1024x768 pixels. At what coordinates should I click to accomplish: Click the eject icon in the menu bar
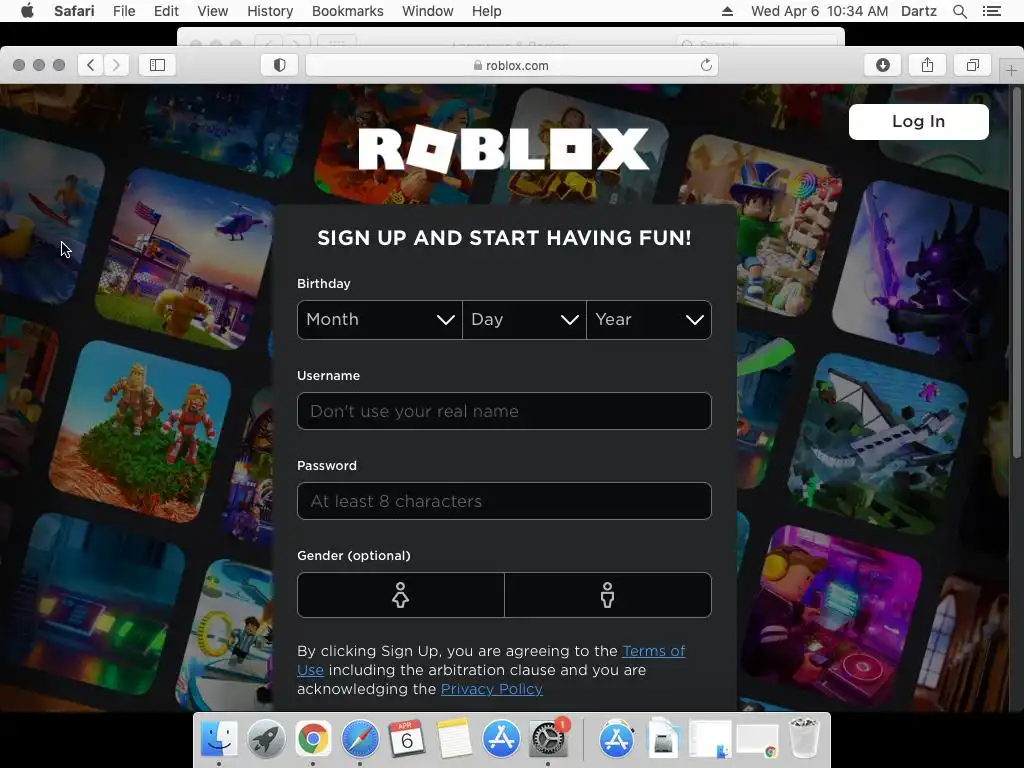coord(728,11)
